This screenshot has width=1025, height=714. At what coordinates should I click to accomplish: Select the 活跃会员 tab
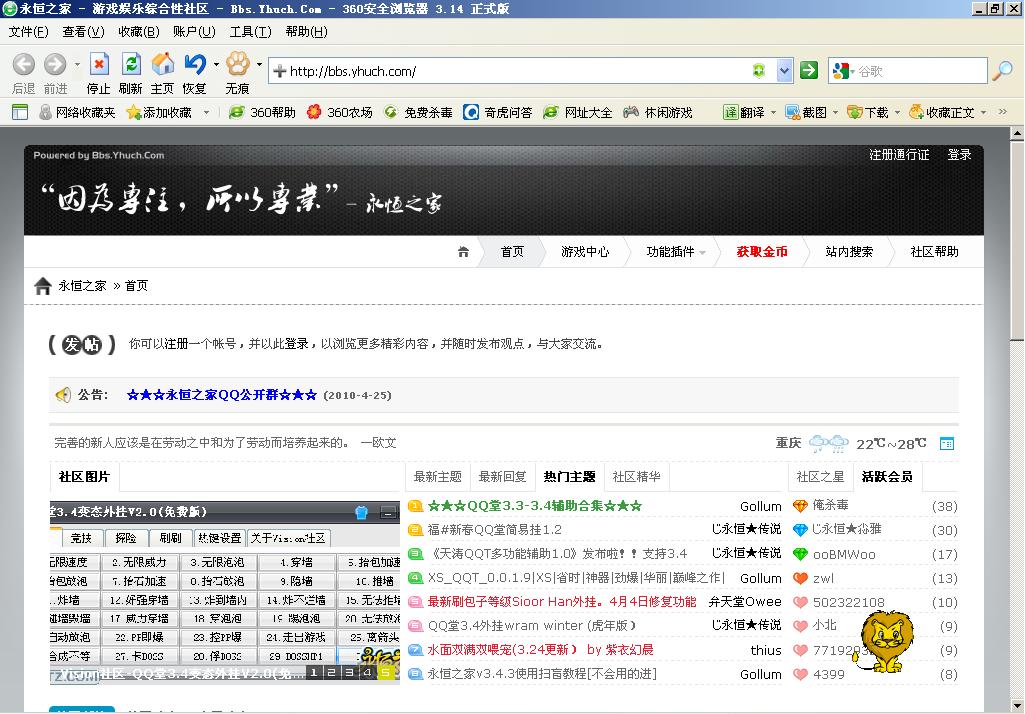pyautogui.click(x=886, y=477)
